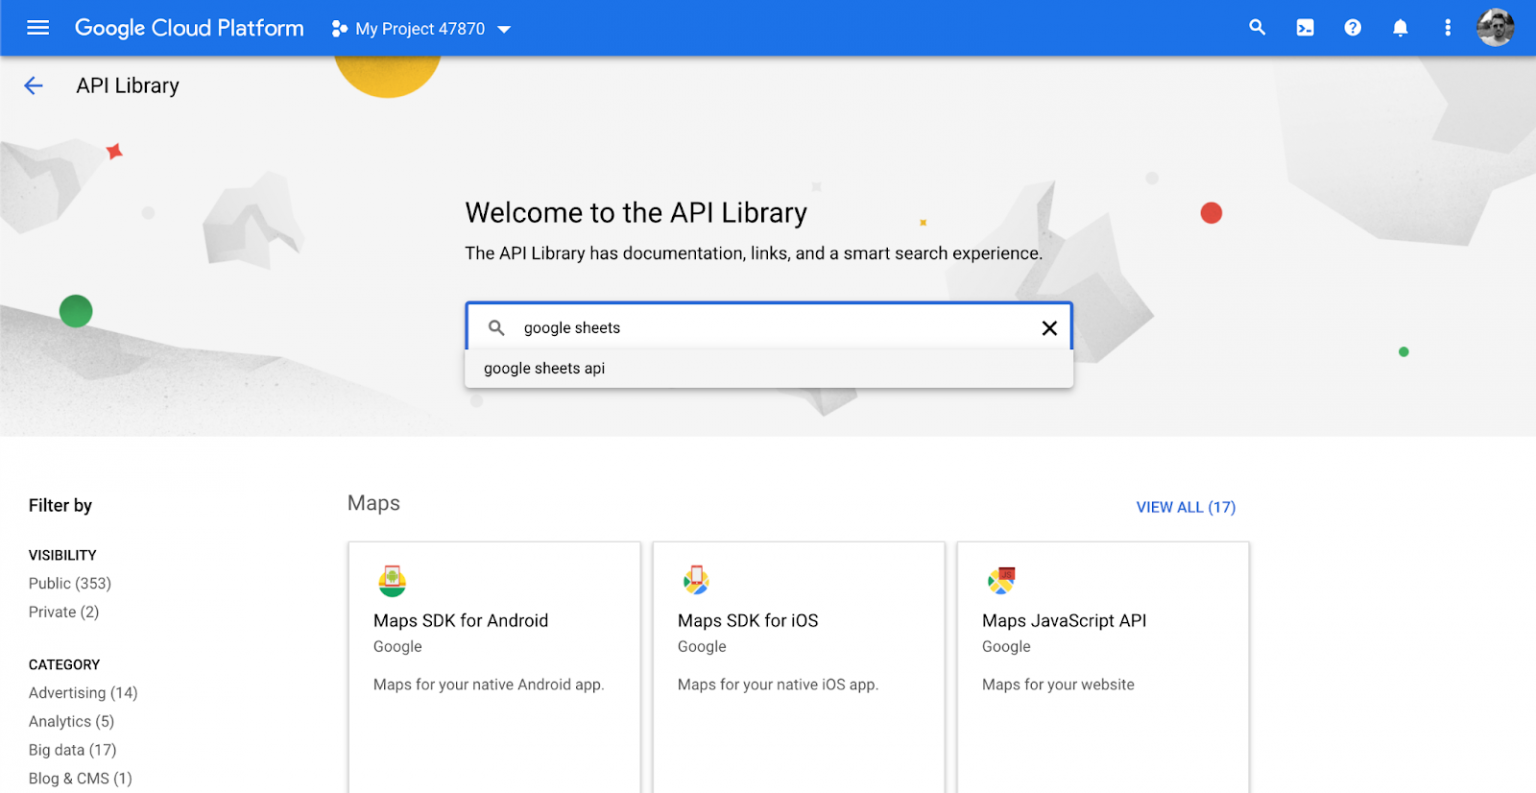This screenshot has height=793, width=1536.
Task: Open the three-dot settings menu
Action: click(1447, 28)
